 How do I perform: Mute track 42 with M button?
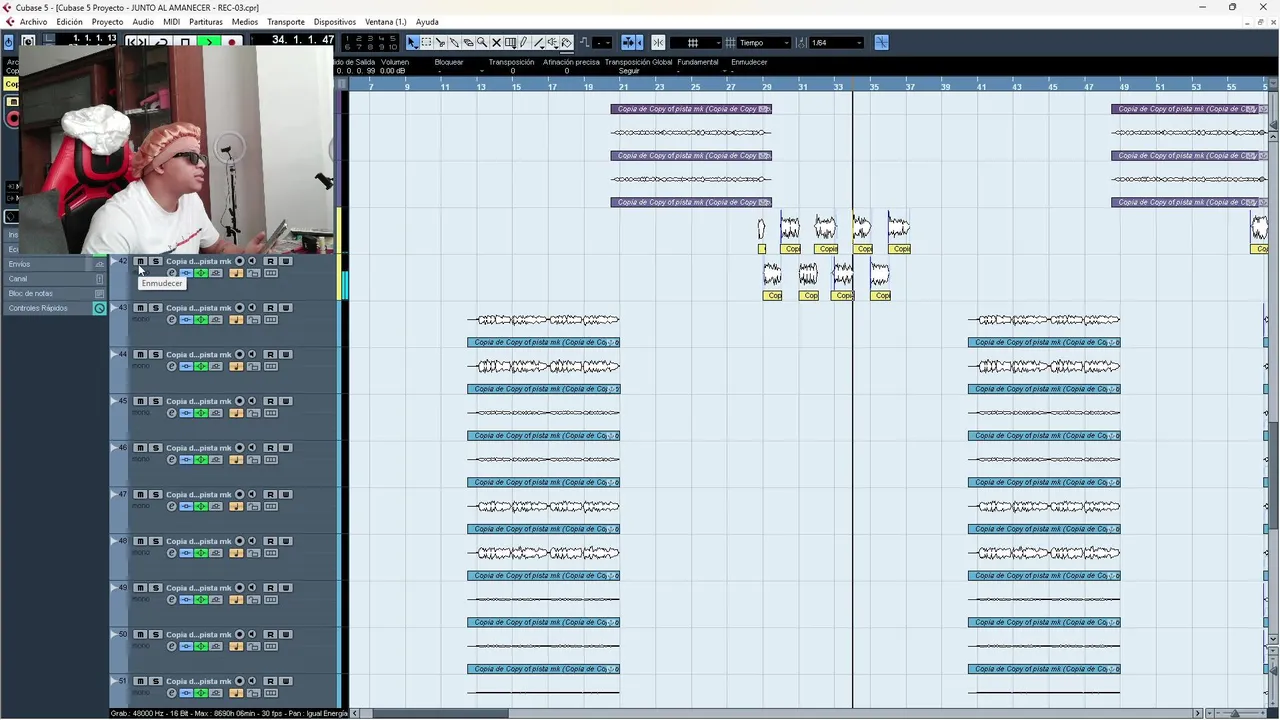140,261
